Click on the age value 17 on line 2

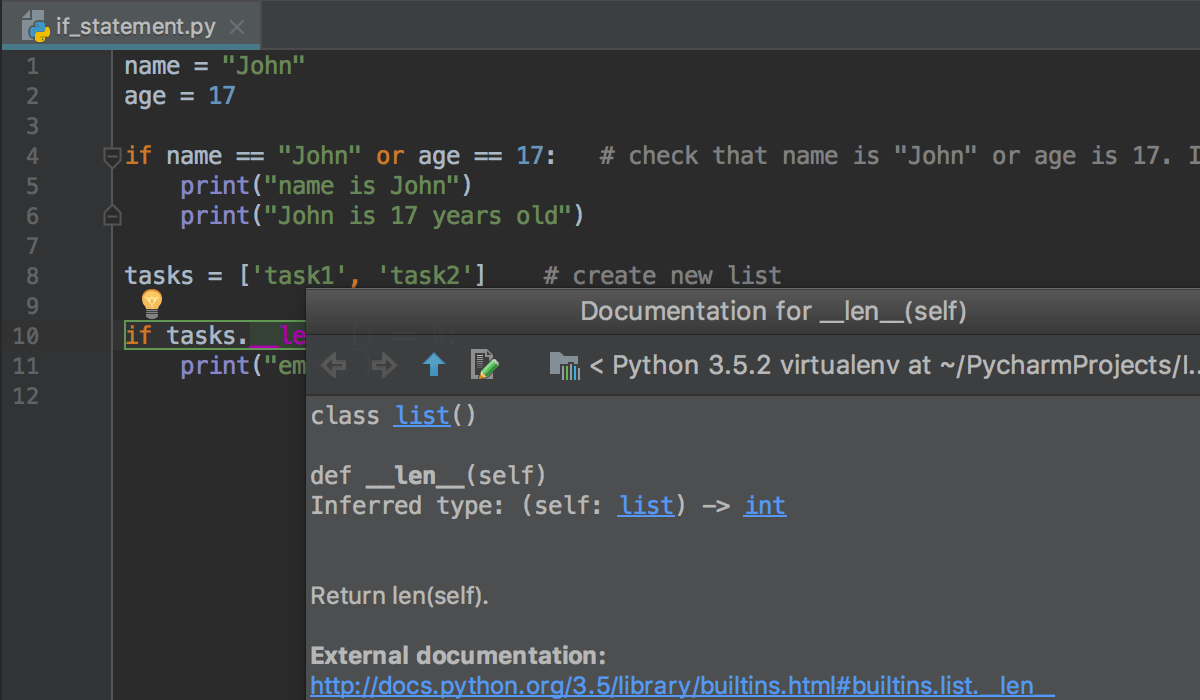(221, 96)
